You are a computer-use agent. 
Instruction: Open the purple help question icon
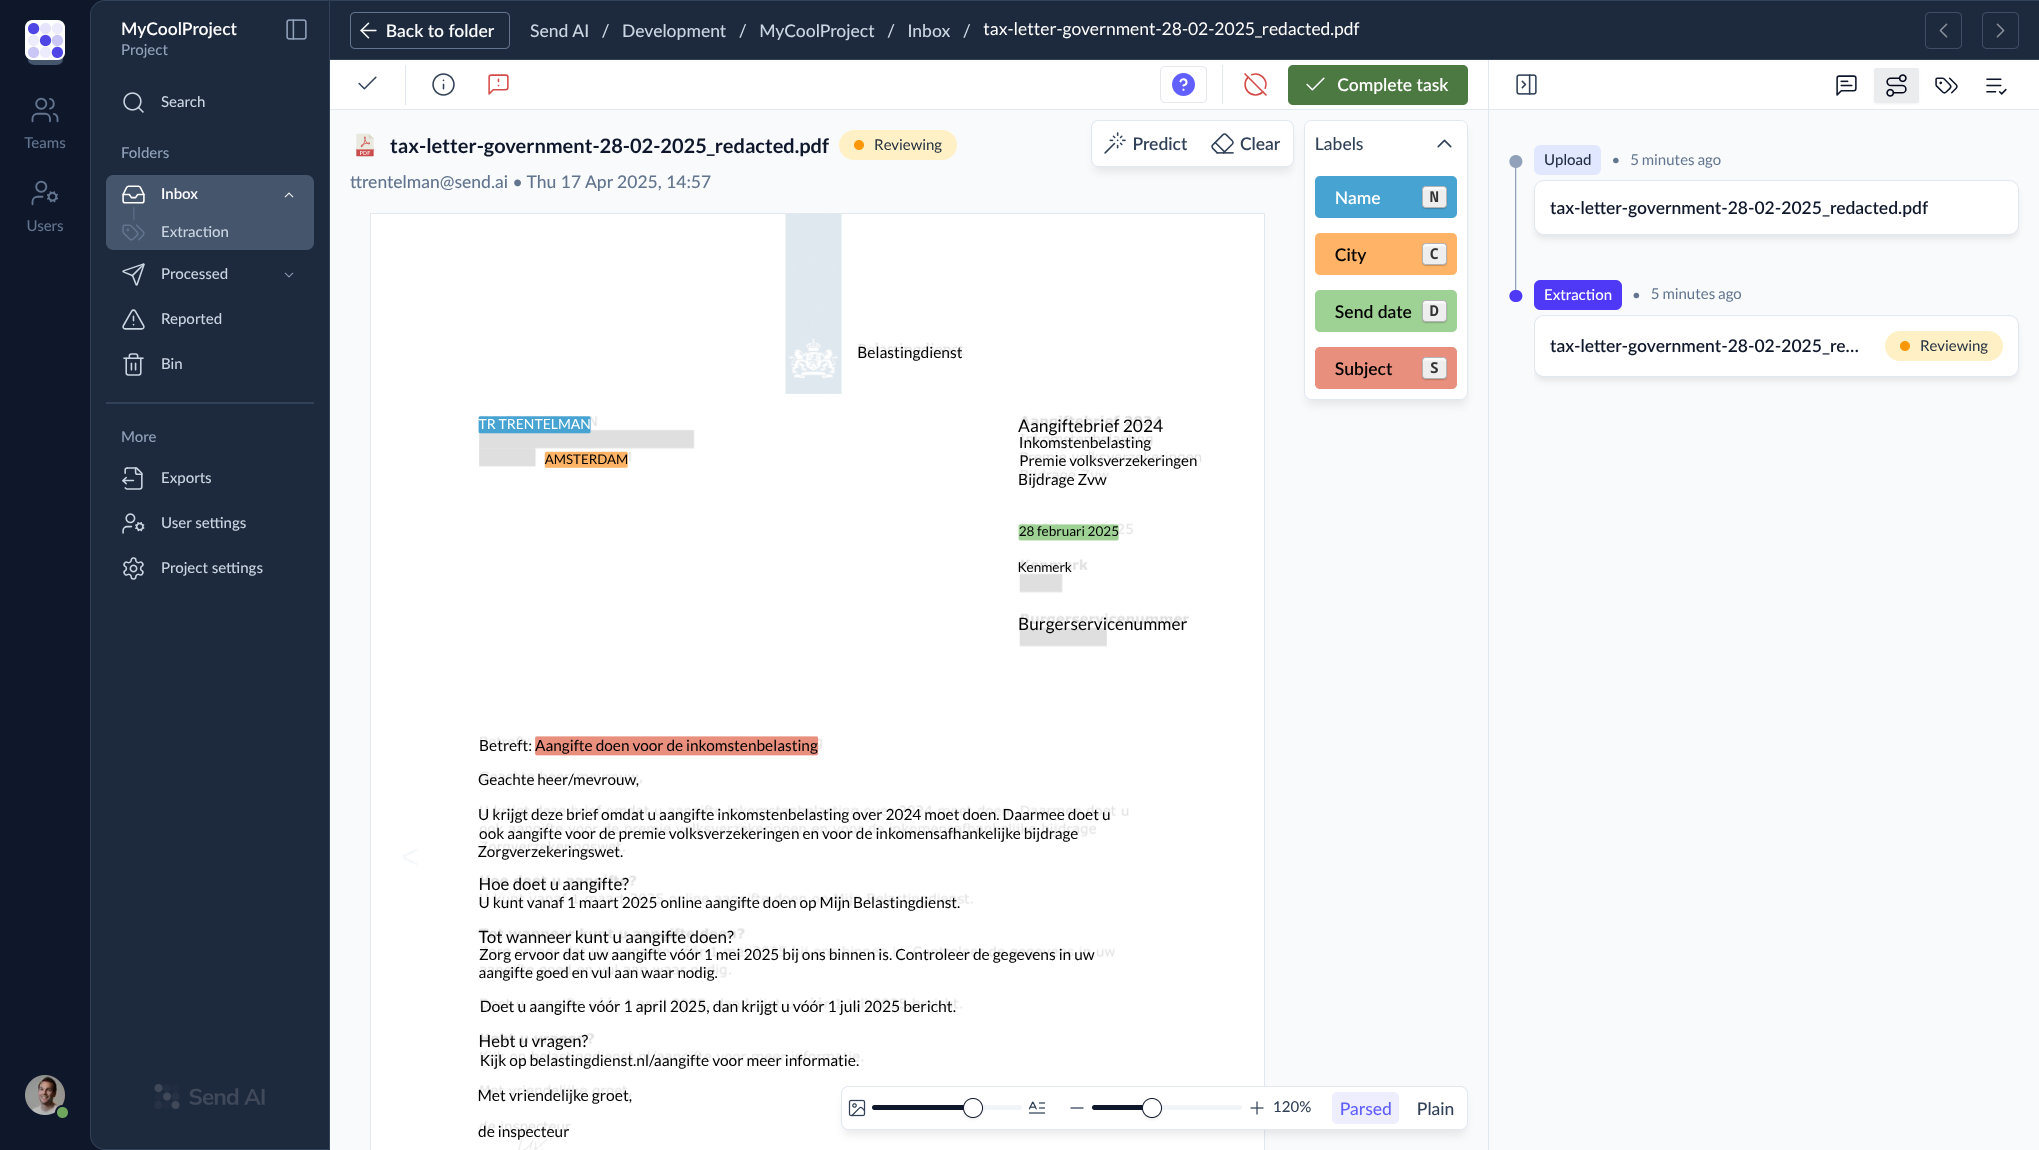[1183, 85]
